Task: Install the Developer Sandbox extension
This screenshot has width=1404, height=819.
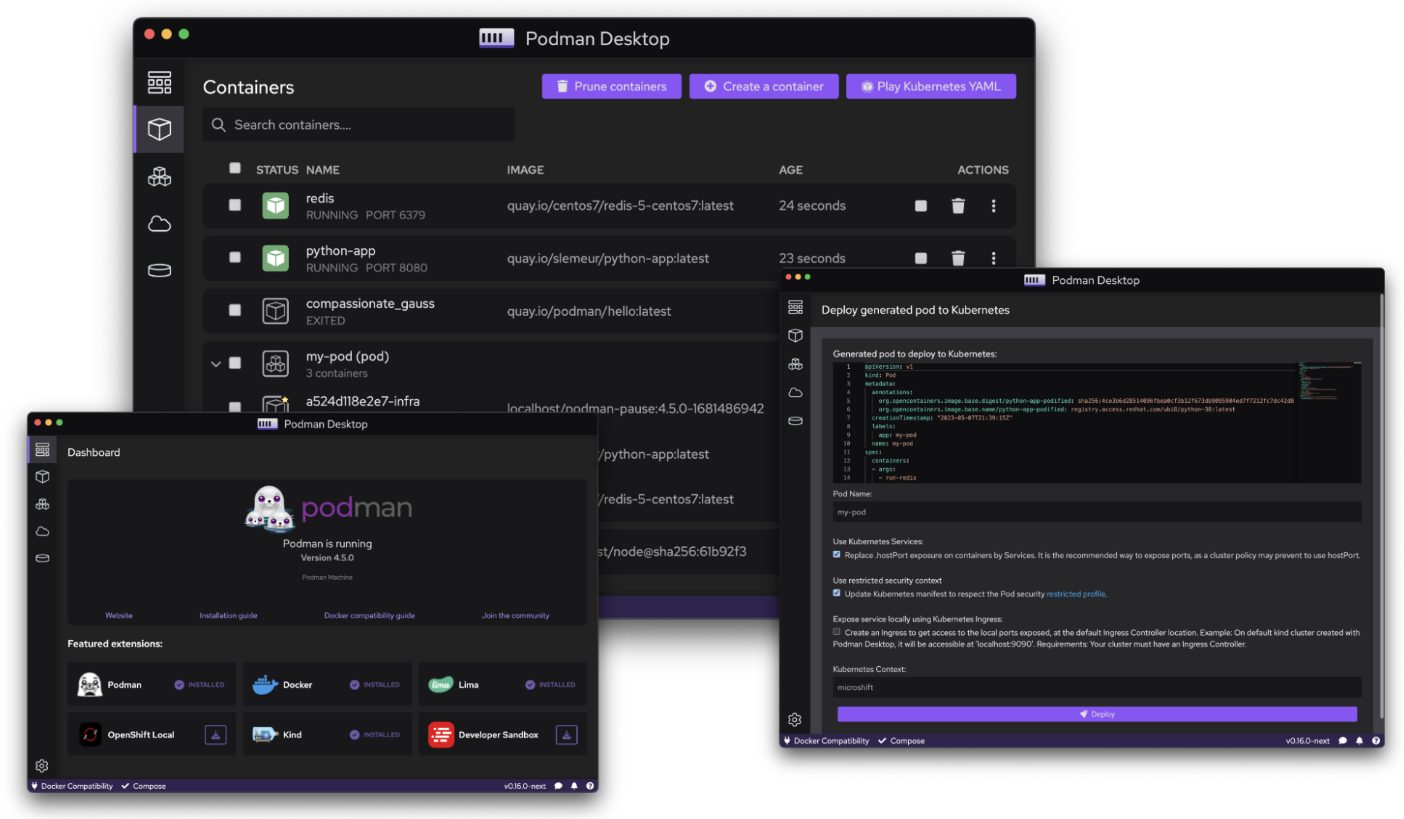Action: tap(567, 735)
